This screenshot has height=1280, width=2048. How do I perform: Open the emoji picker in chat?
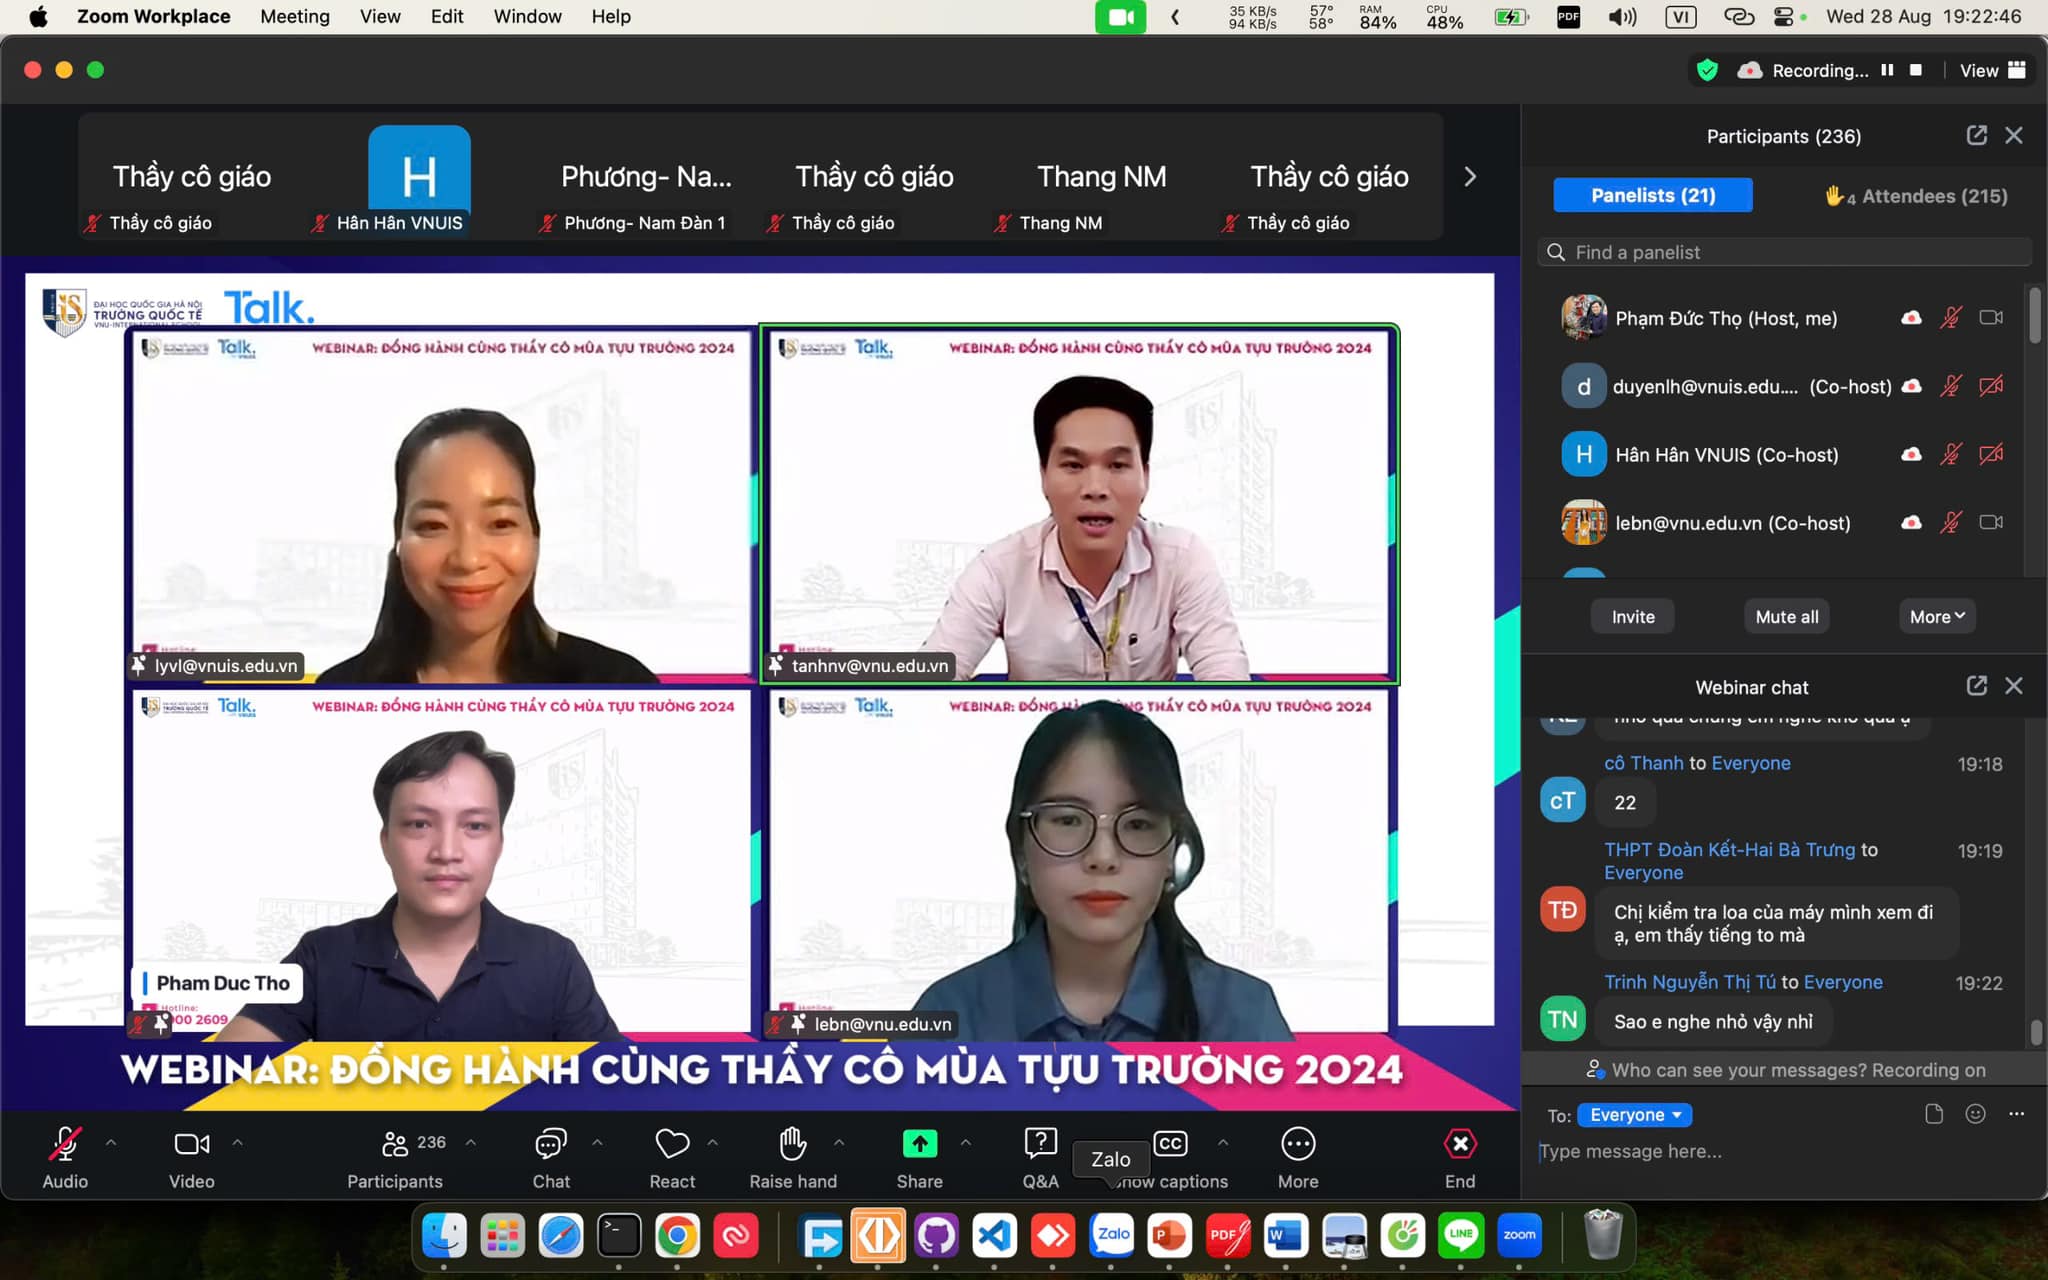[x=1975, y=1114]
